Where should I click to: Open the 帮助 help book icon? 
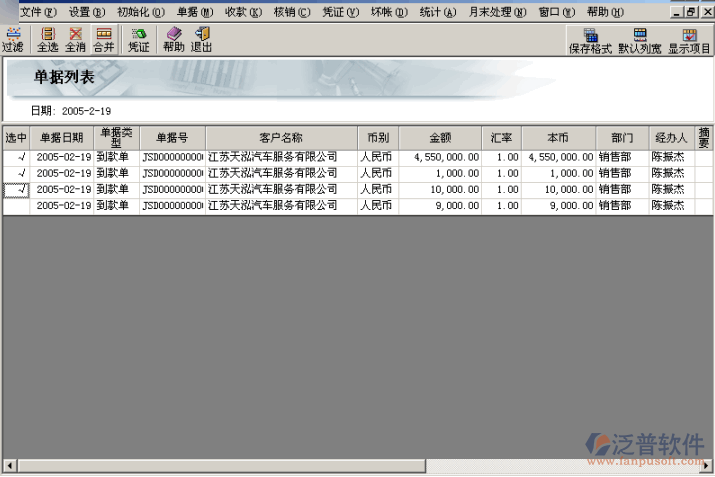173,40
